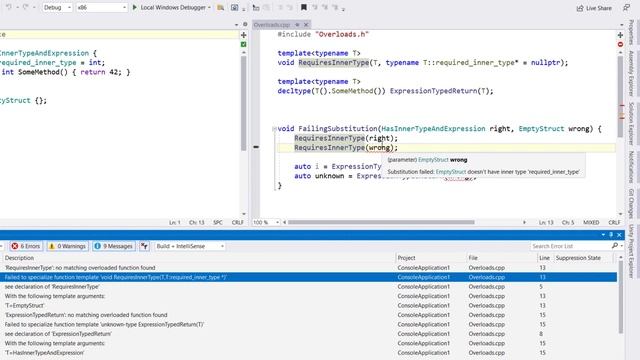The image size is (640, 360).
Task: Collapse the FailingSubstitution function outline
Action: tap(274, 129)
